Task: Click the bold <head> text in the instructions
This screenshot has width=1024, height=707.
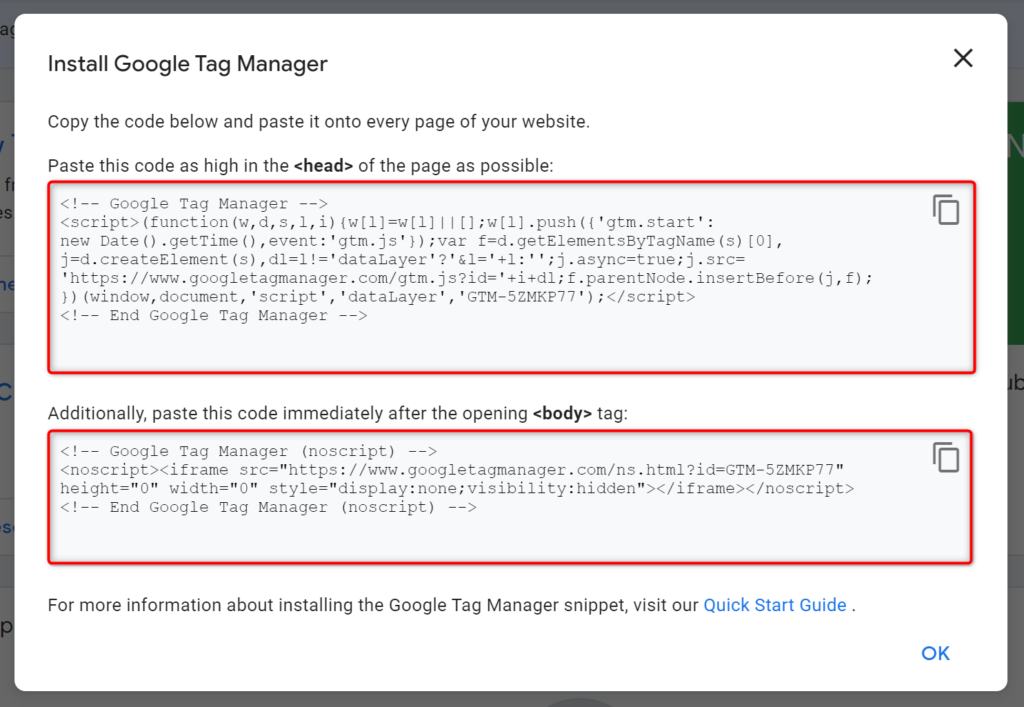Action: click(323, 166)
